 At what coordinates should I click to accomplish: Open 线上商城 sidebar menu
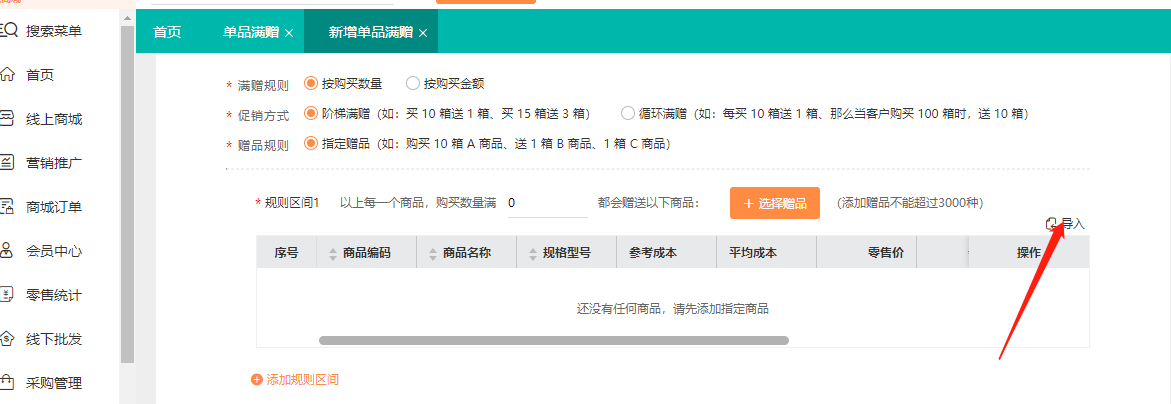click(x=54, y=119)
